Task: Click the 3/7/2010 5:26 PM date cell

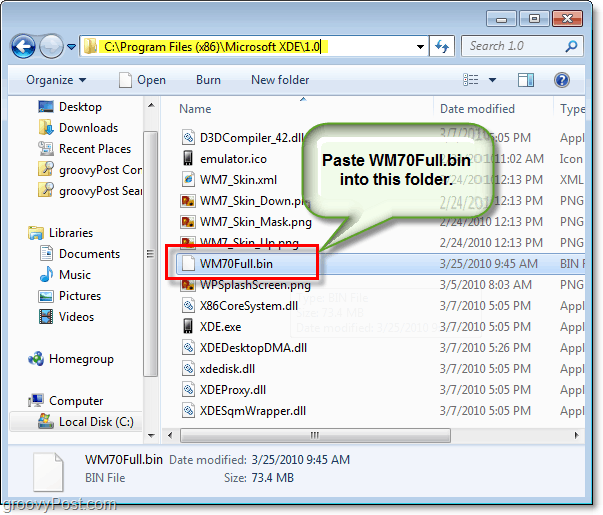Action: 485,348
